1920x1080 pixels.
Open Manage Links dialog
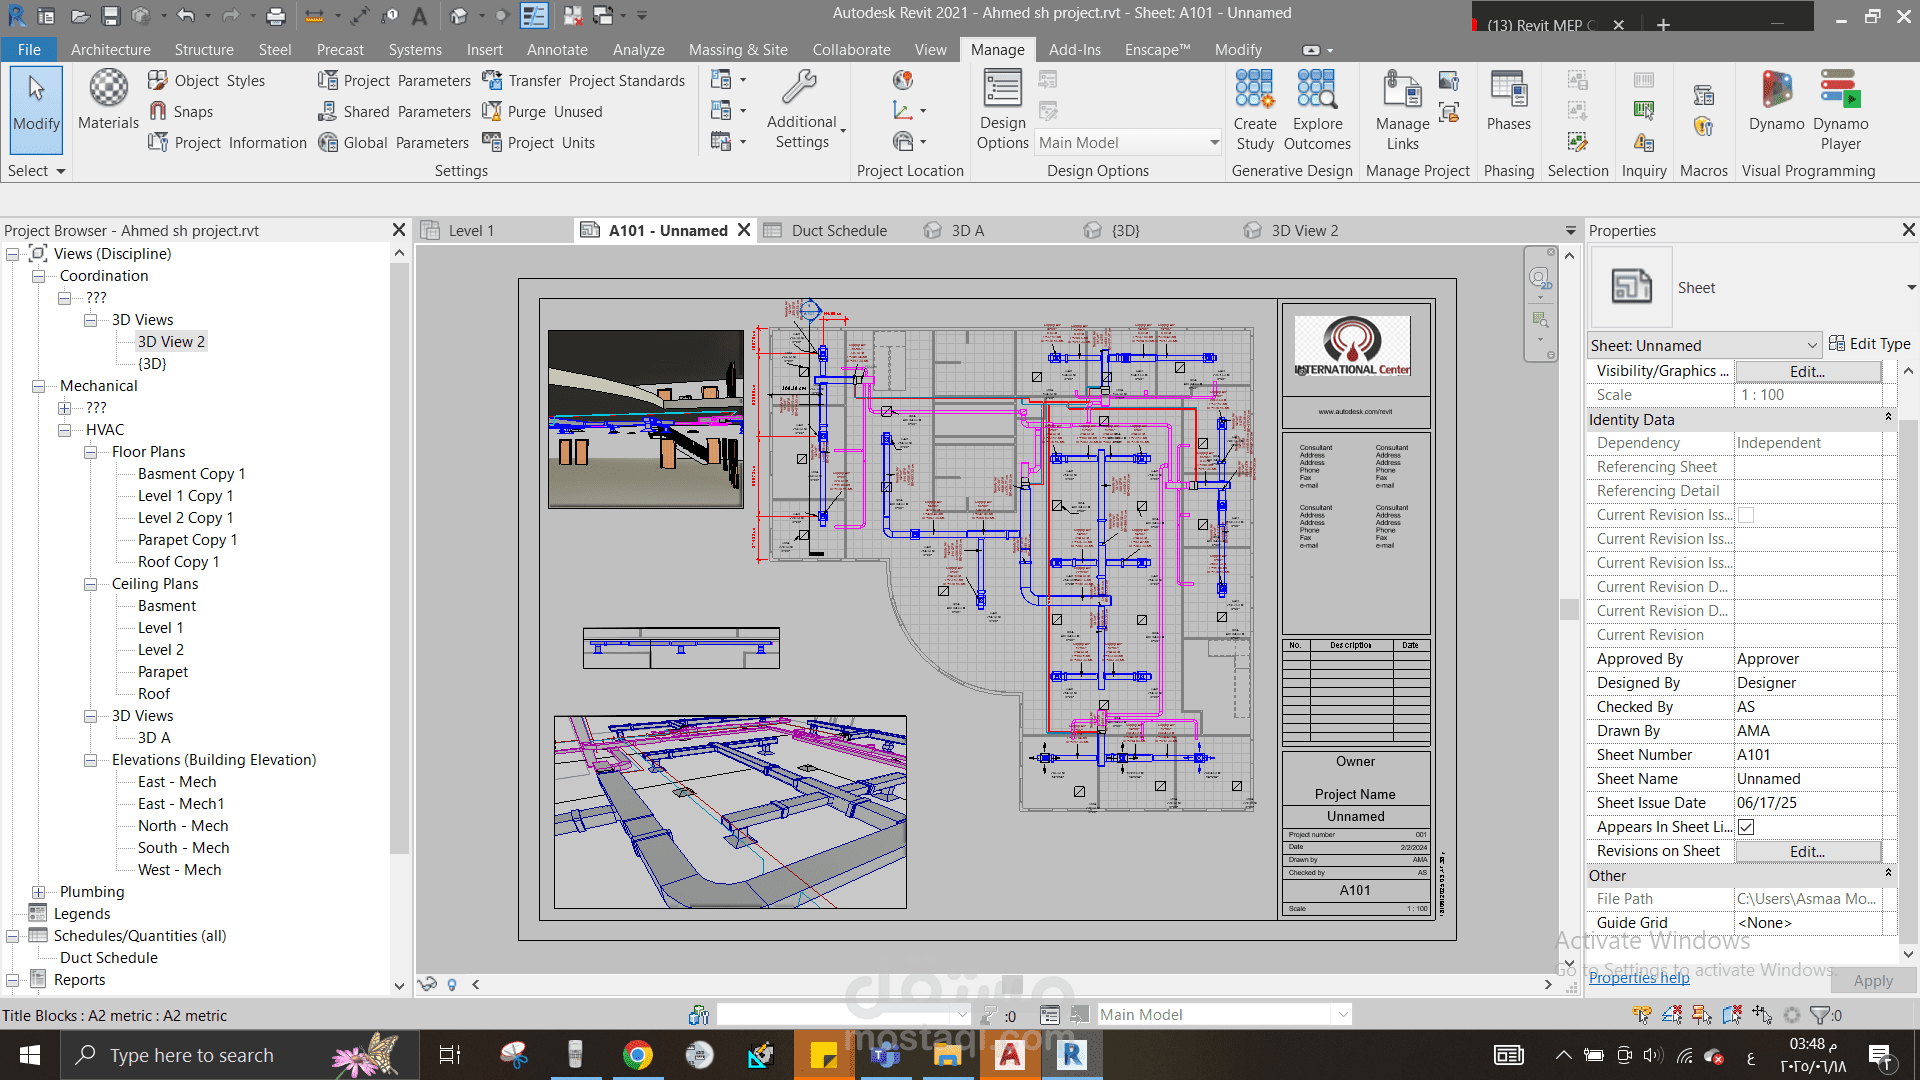coord(1402,109)
